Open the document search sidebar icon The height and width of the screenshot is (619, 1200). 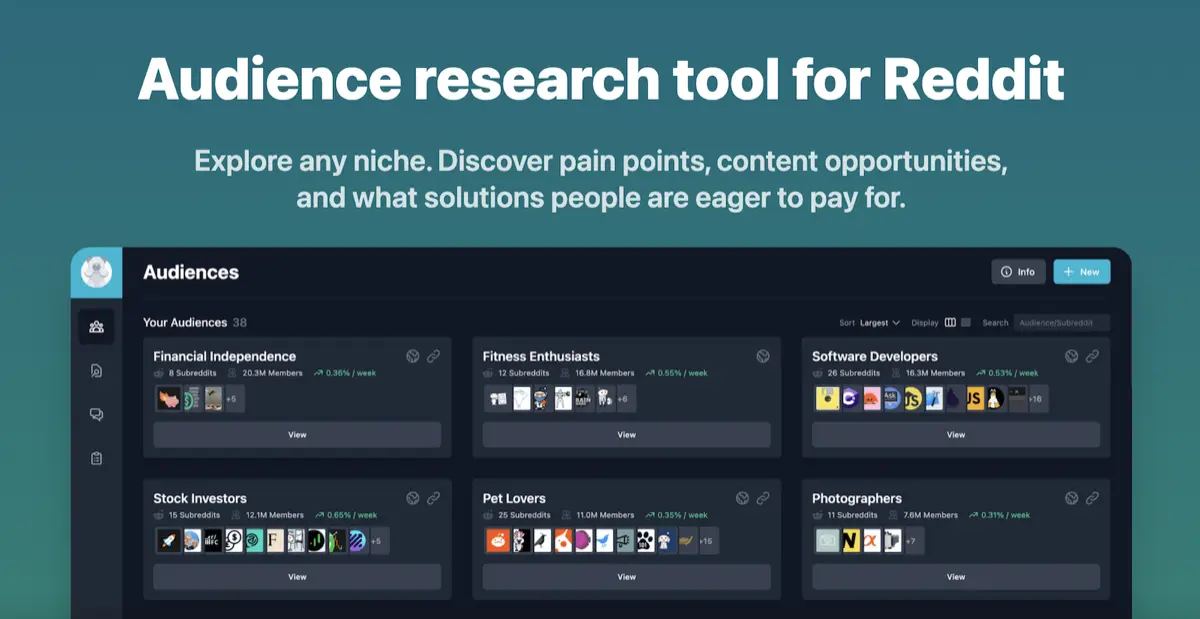[96, 371]
